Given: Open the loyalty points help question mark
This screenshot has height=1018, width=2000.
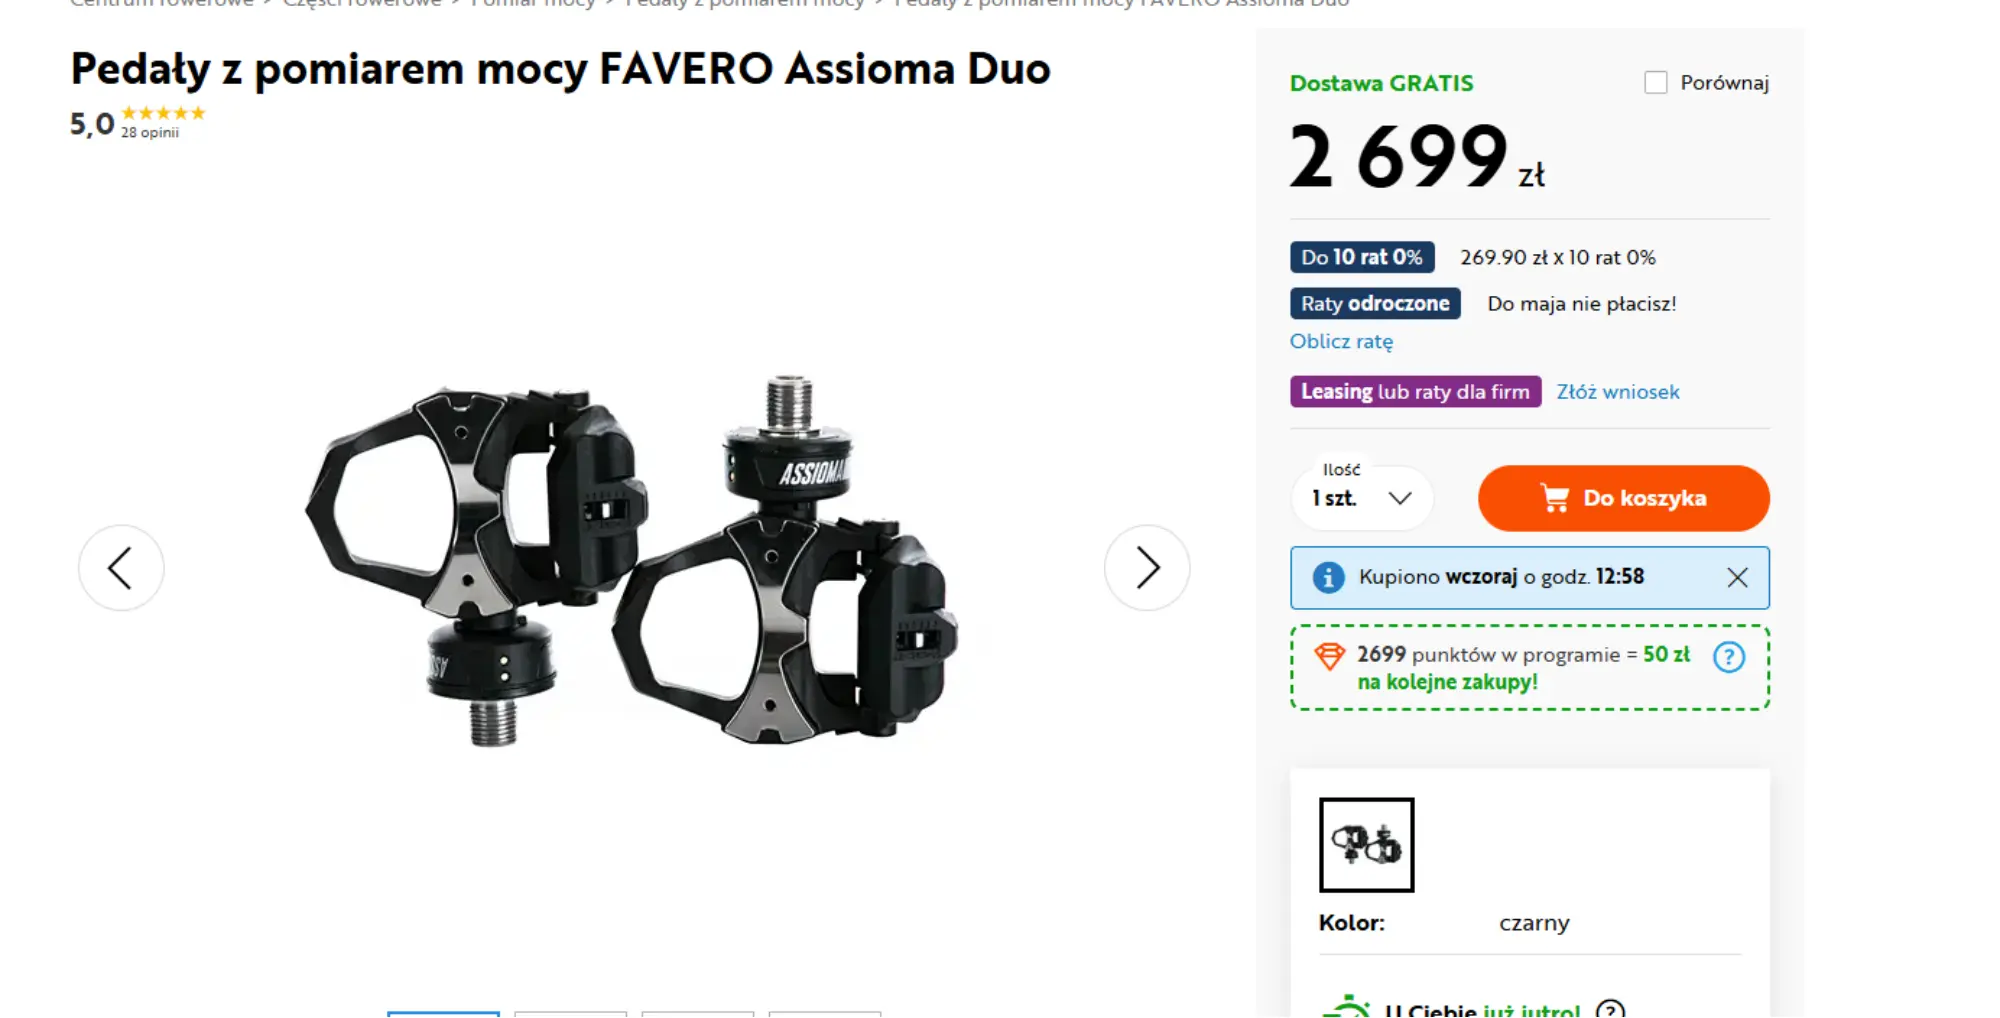Looking at the screenshot, I should (1729, 657).
